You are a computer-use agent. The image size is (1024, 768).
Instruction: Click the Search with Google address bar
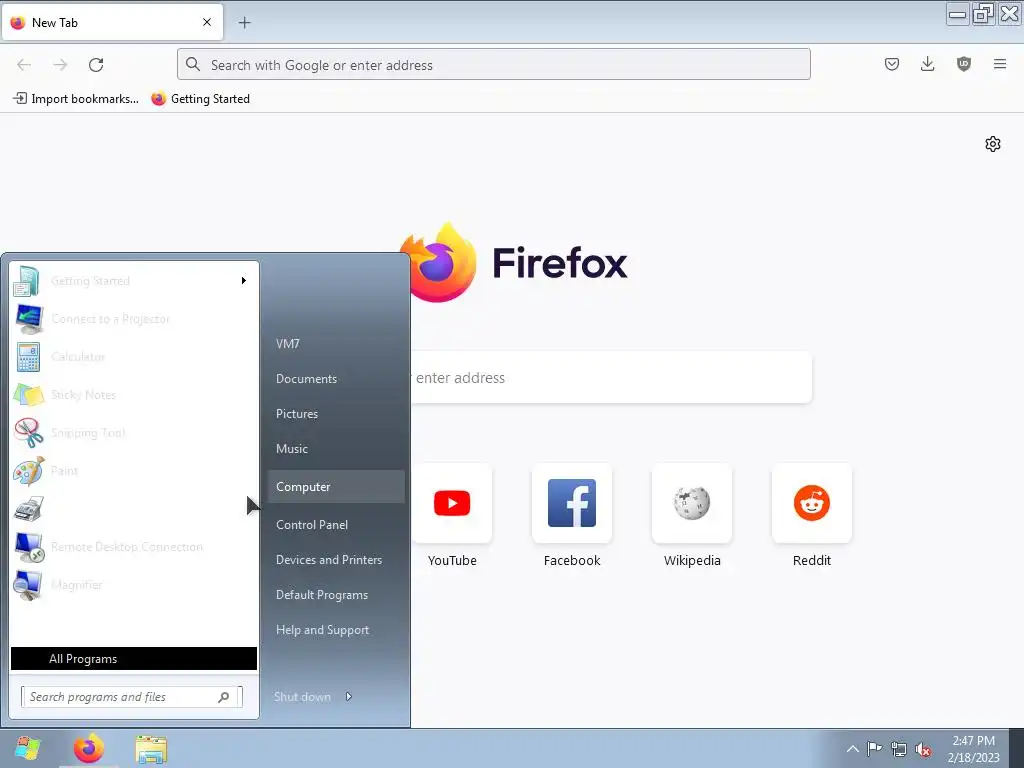[494, 65]
